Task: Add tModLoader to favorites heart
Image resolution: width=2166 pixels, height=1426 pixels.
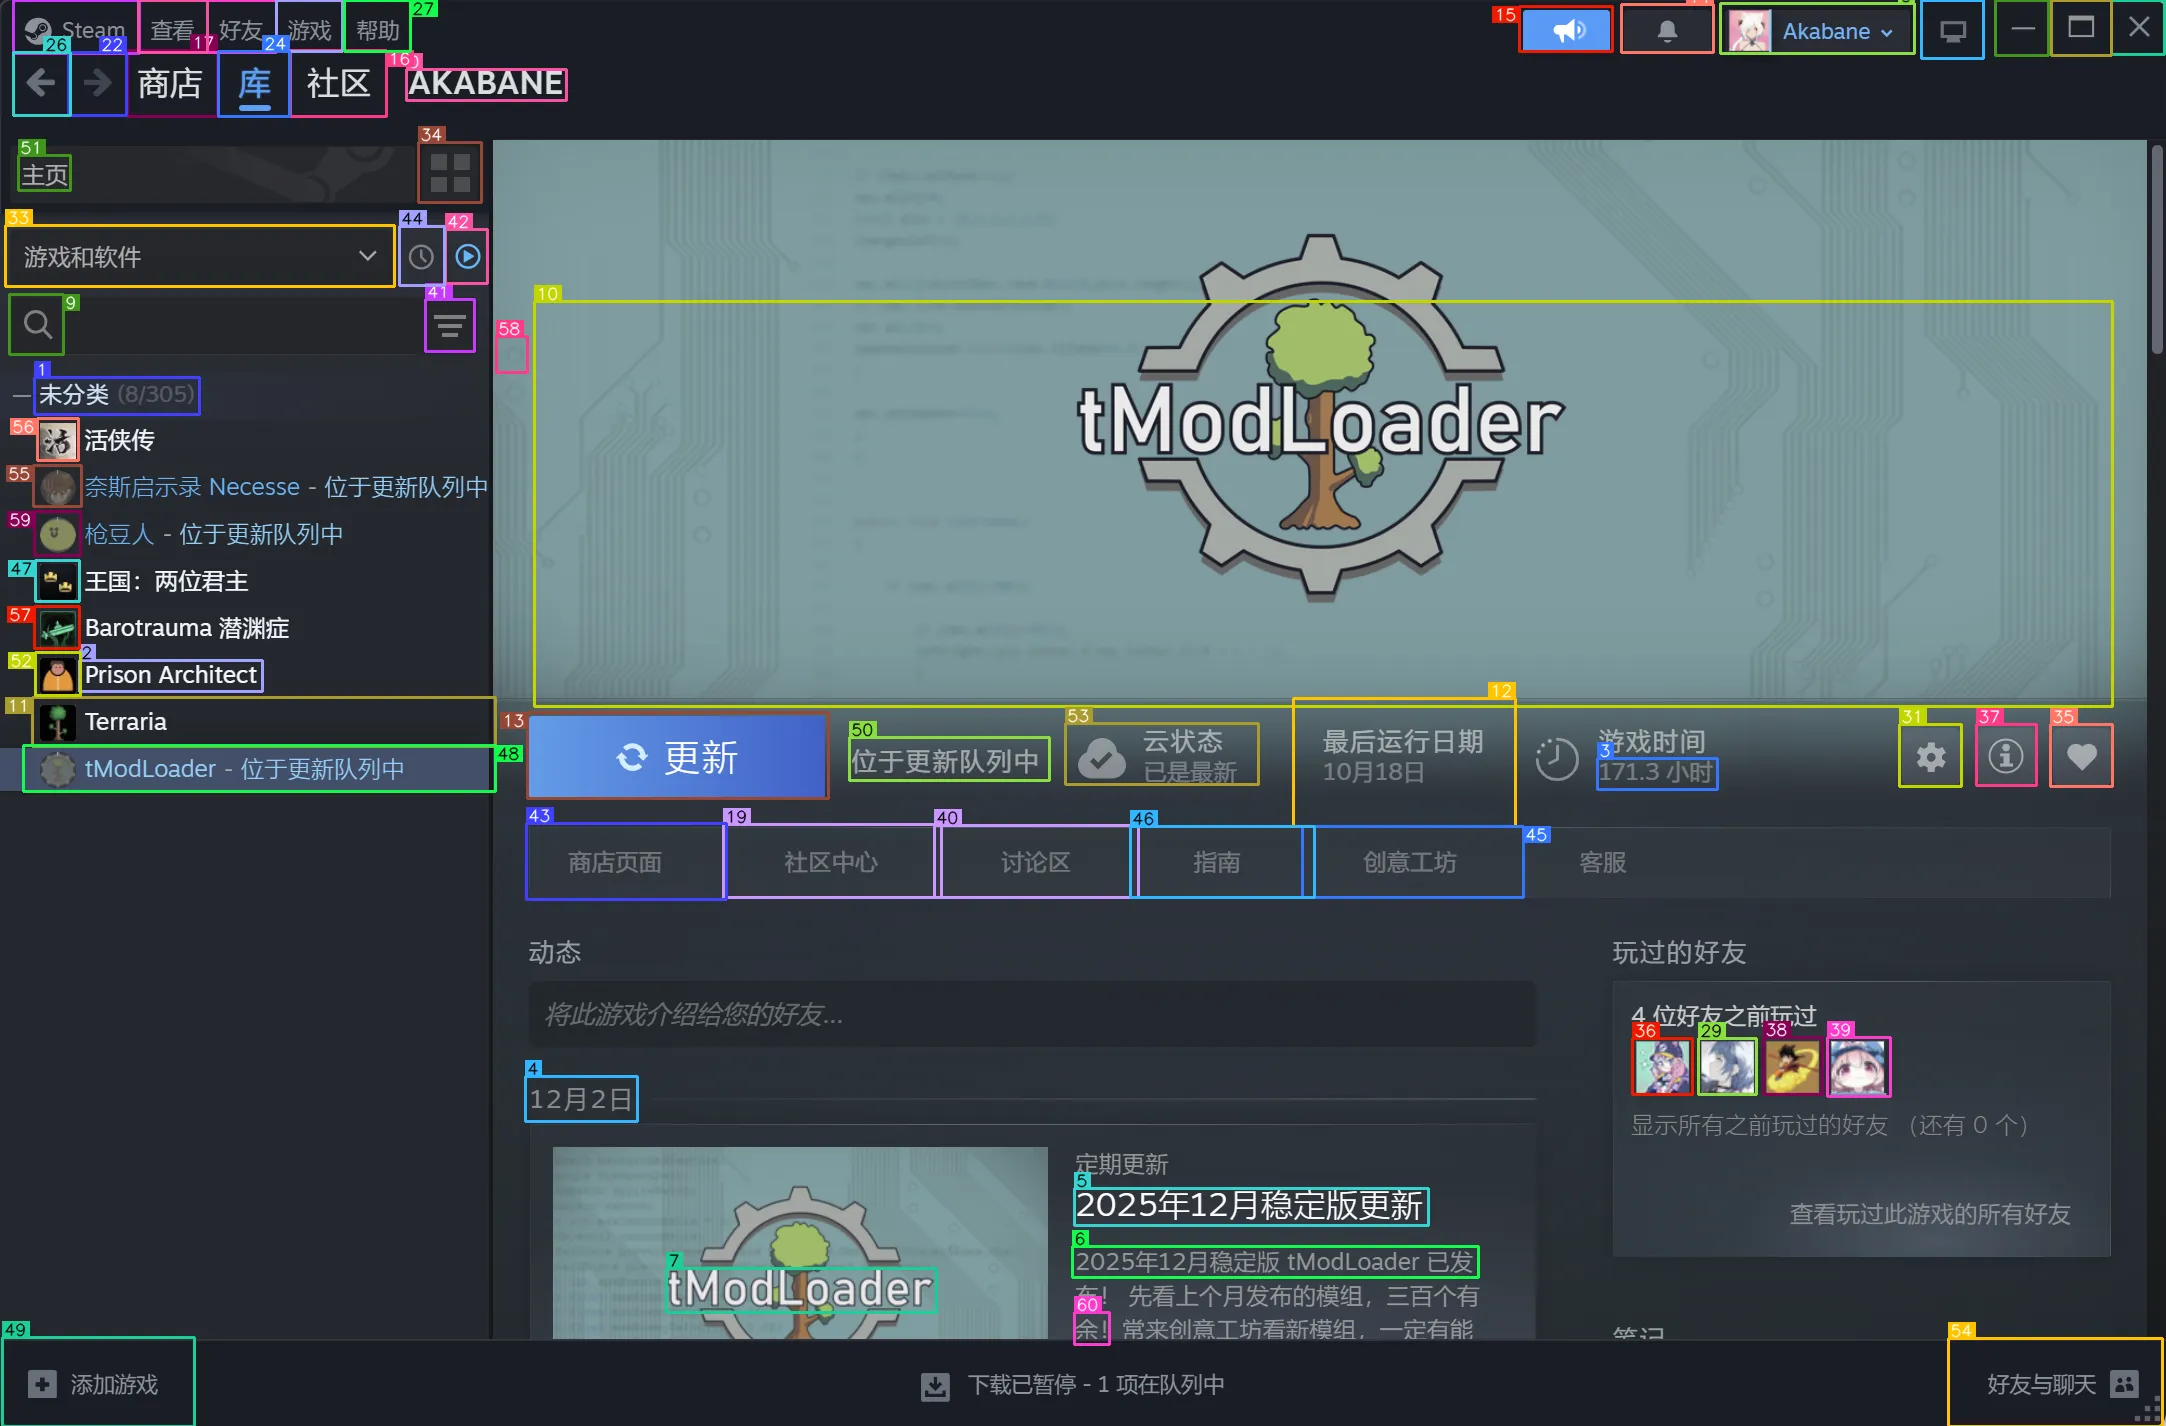Action: click(x=2081, y=757)
